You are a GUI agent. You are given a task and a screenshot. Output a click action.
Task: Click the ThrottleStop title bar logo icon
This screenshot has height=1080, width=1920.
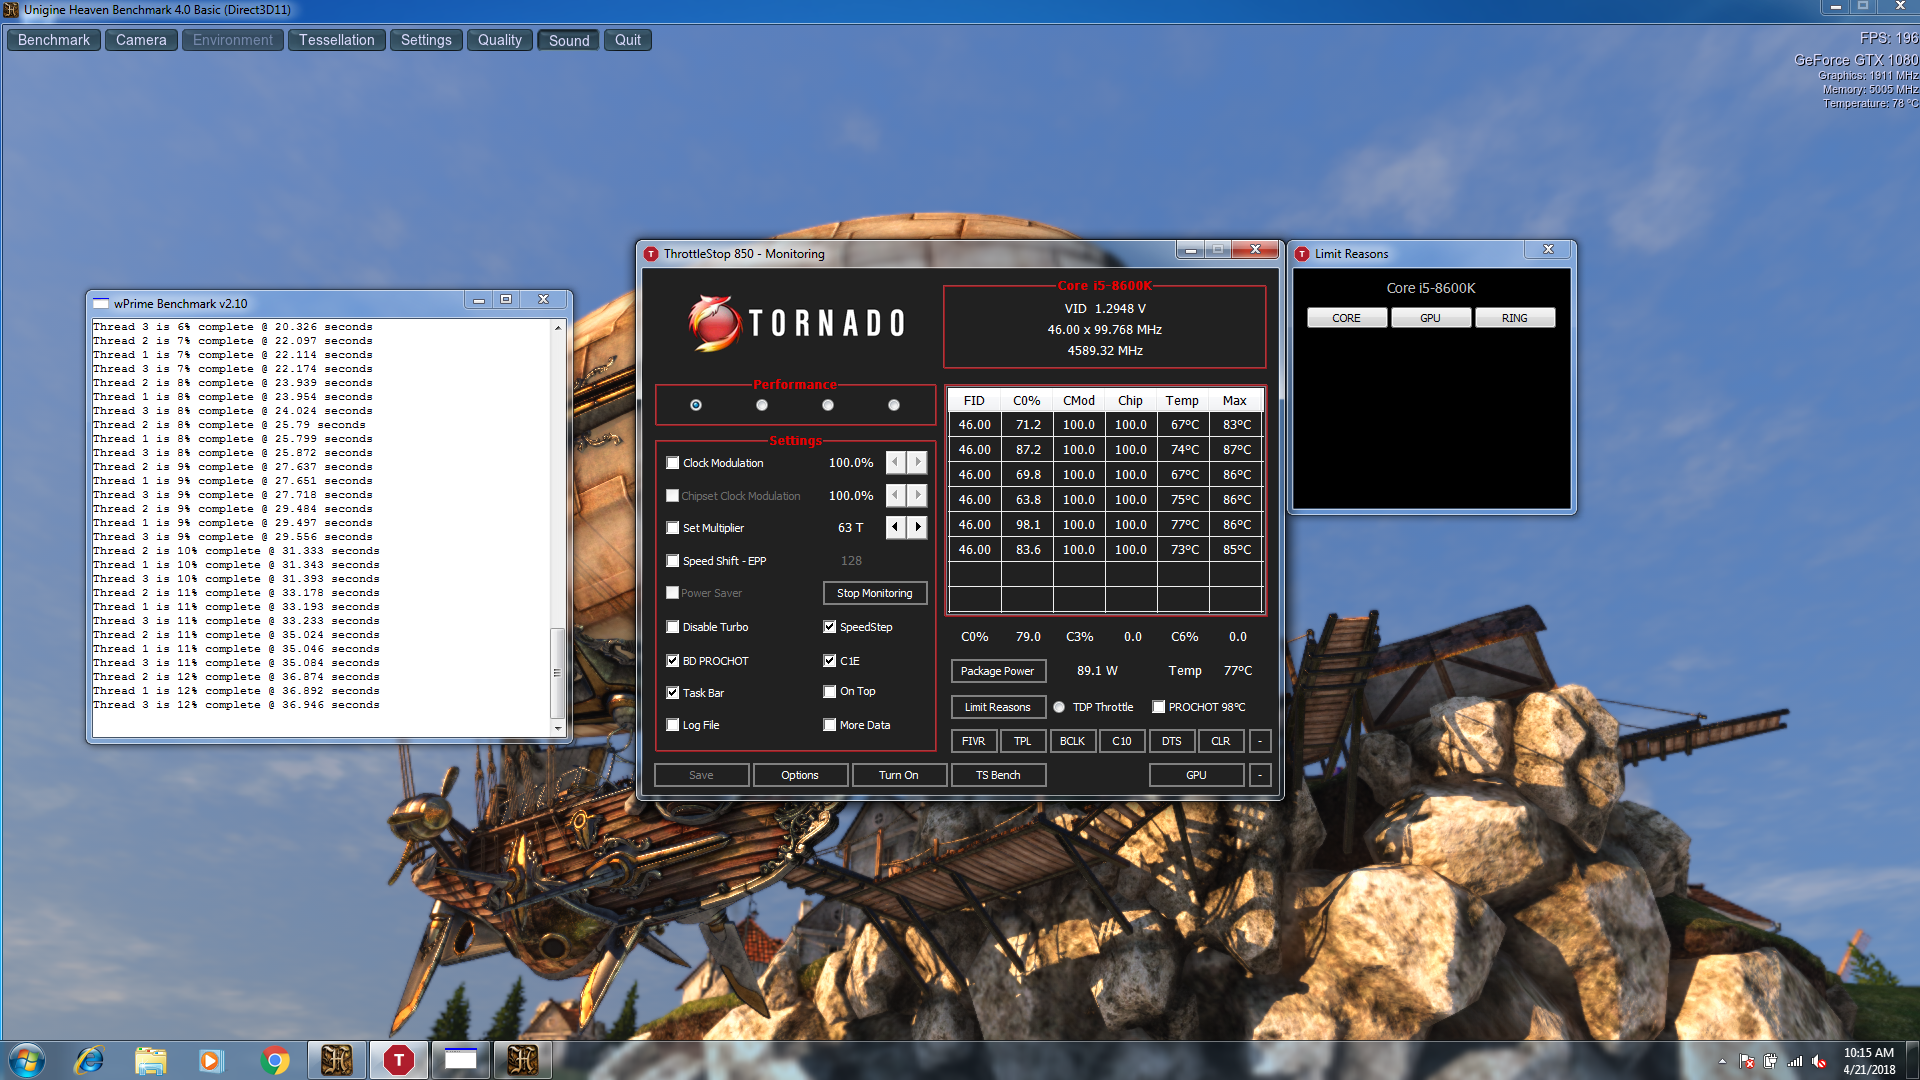651,254
